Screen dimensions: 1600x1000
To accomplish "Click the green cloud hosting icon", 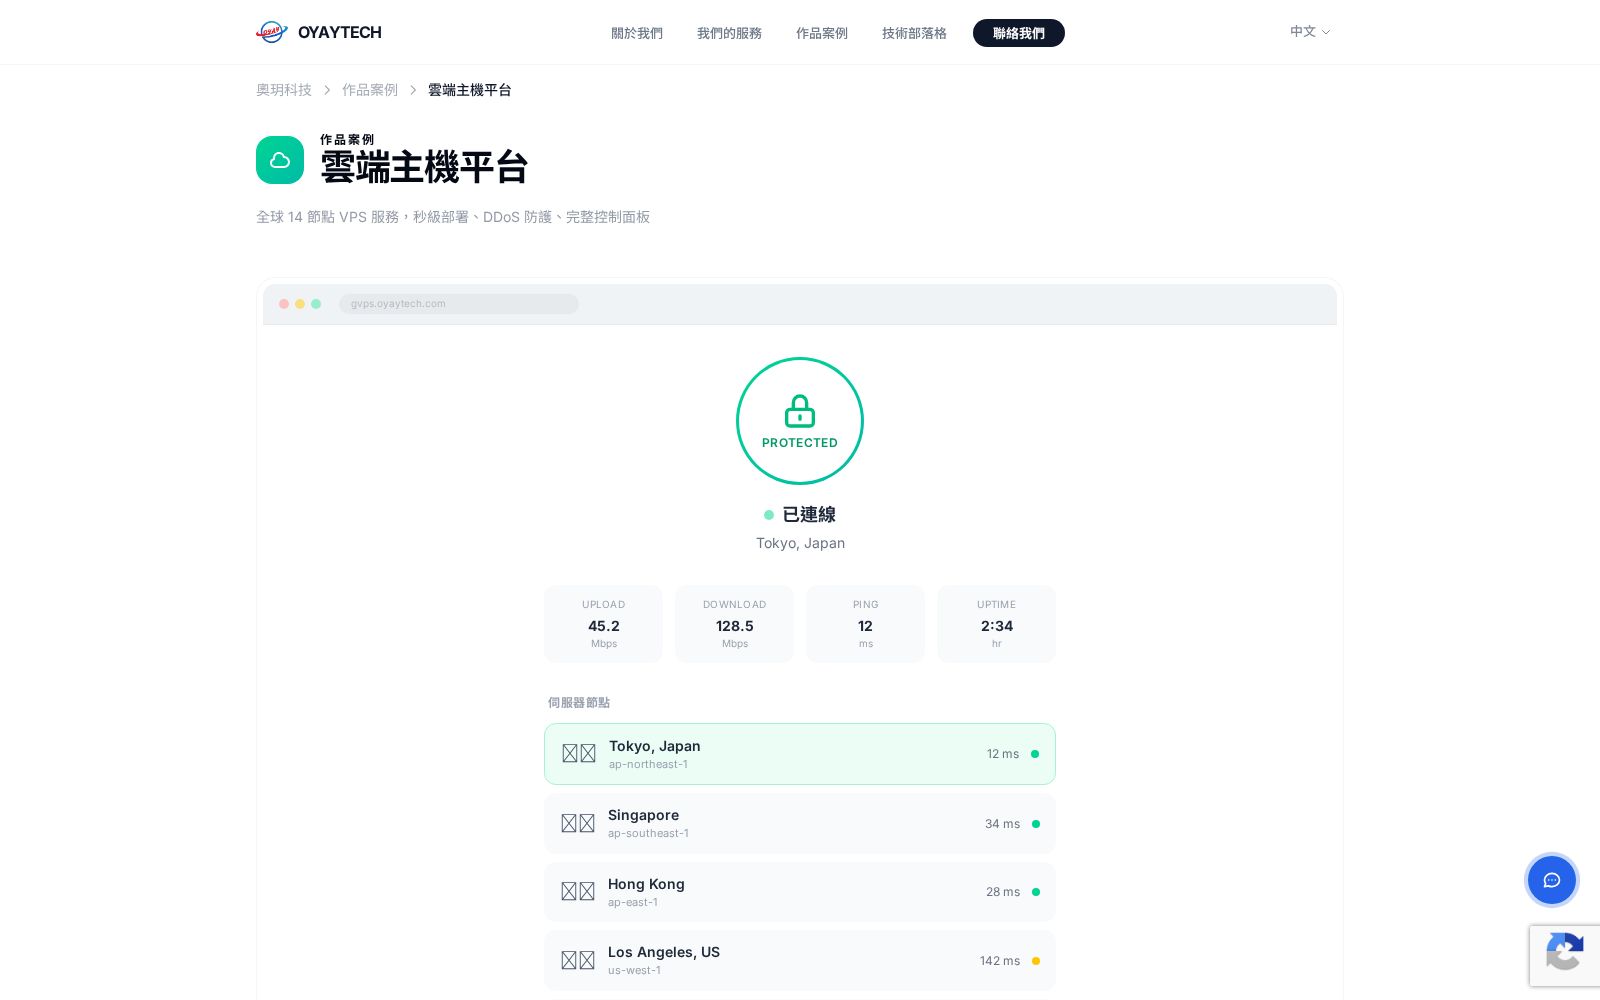I will pyautogui.click(x=280, y=160).
